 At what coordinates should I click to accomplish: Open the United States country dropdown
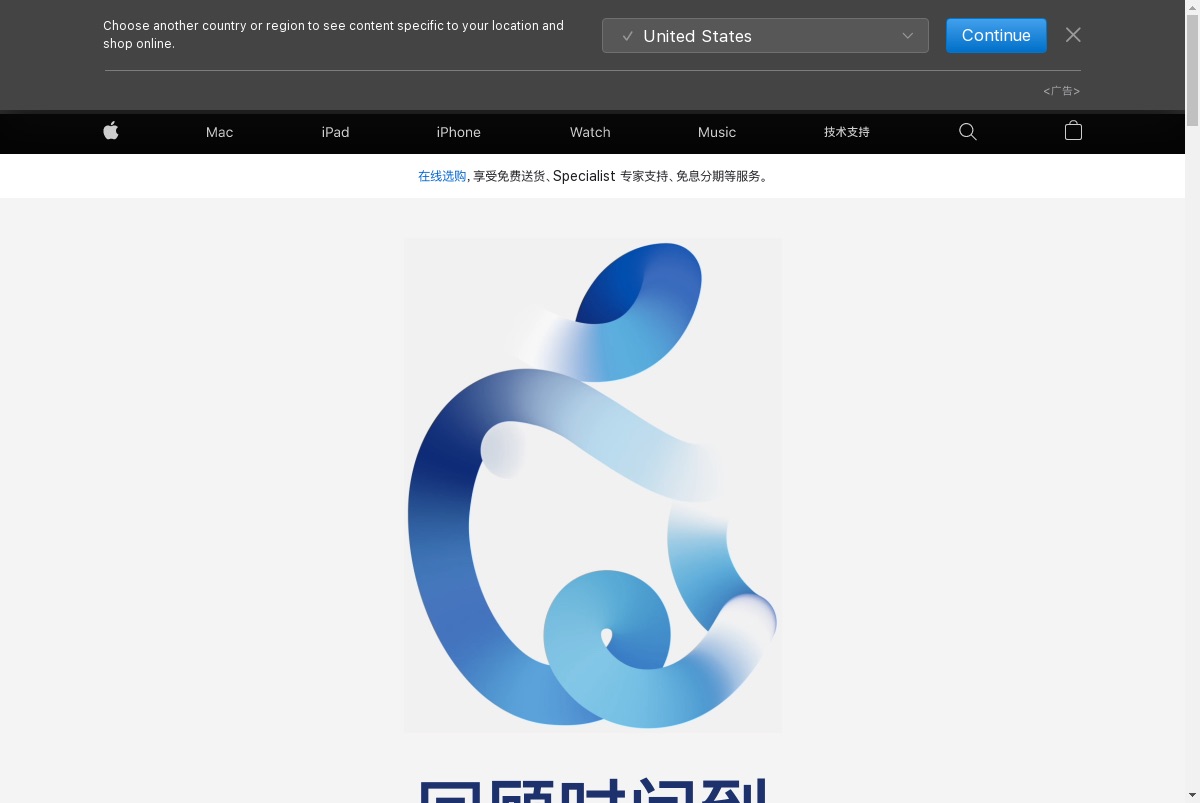click(765, 36)
